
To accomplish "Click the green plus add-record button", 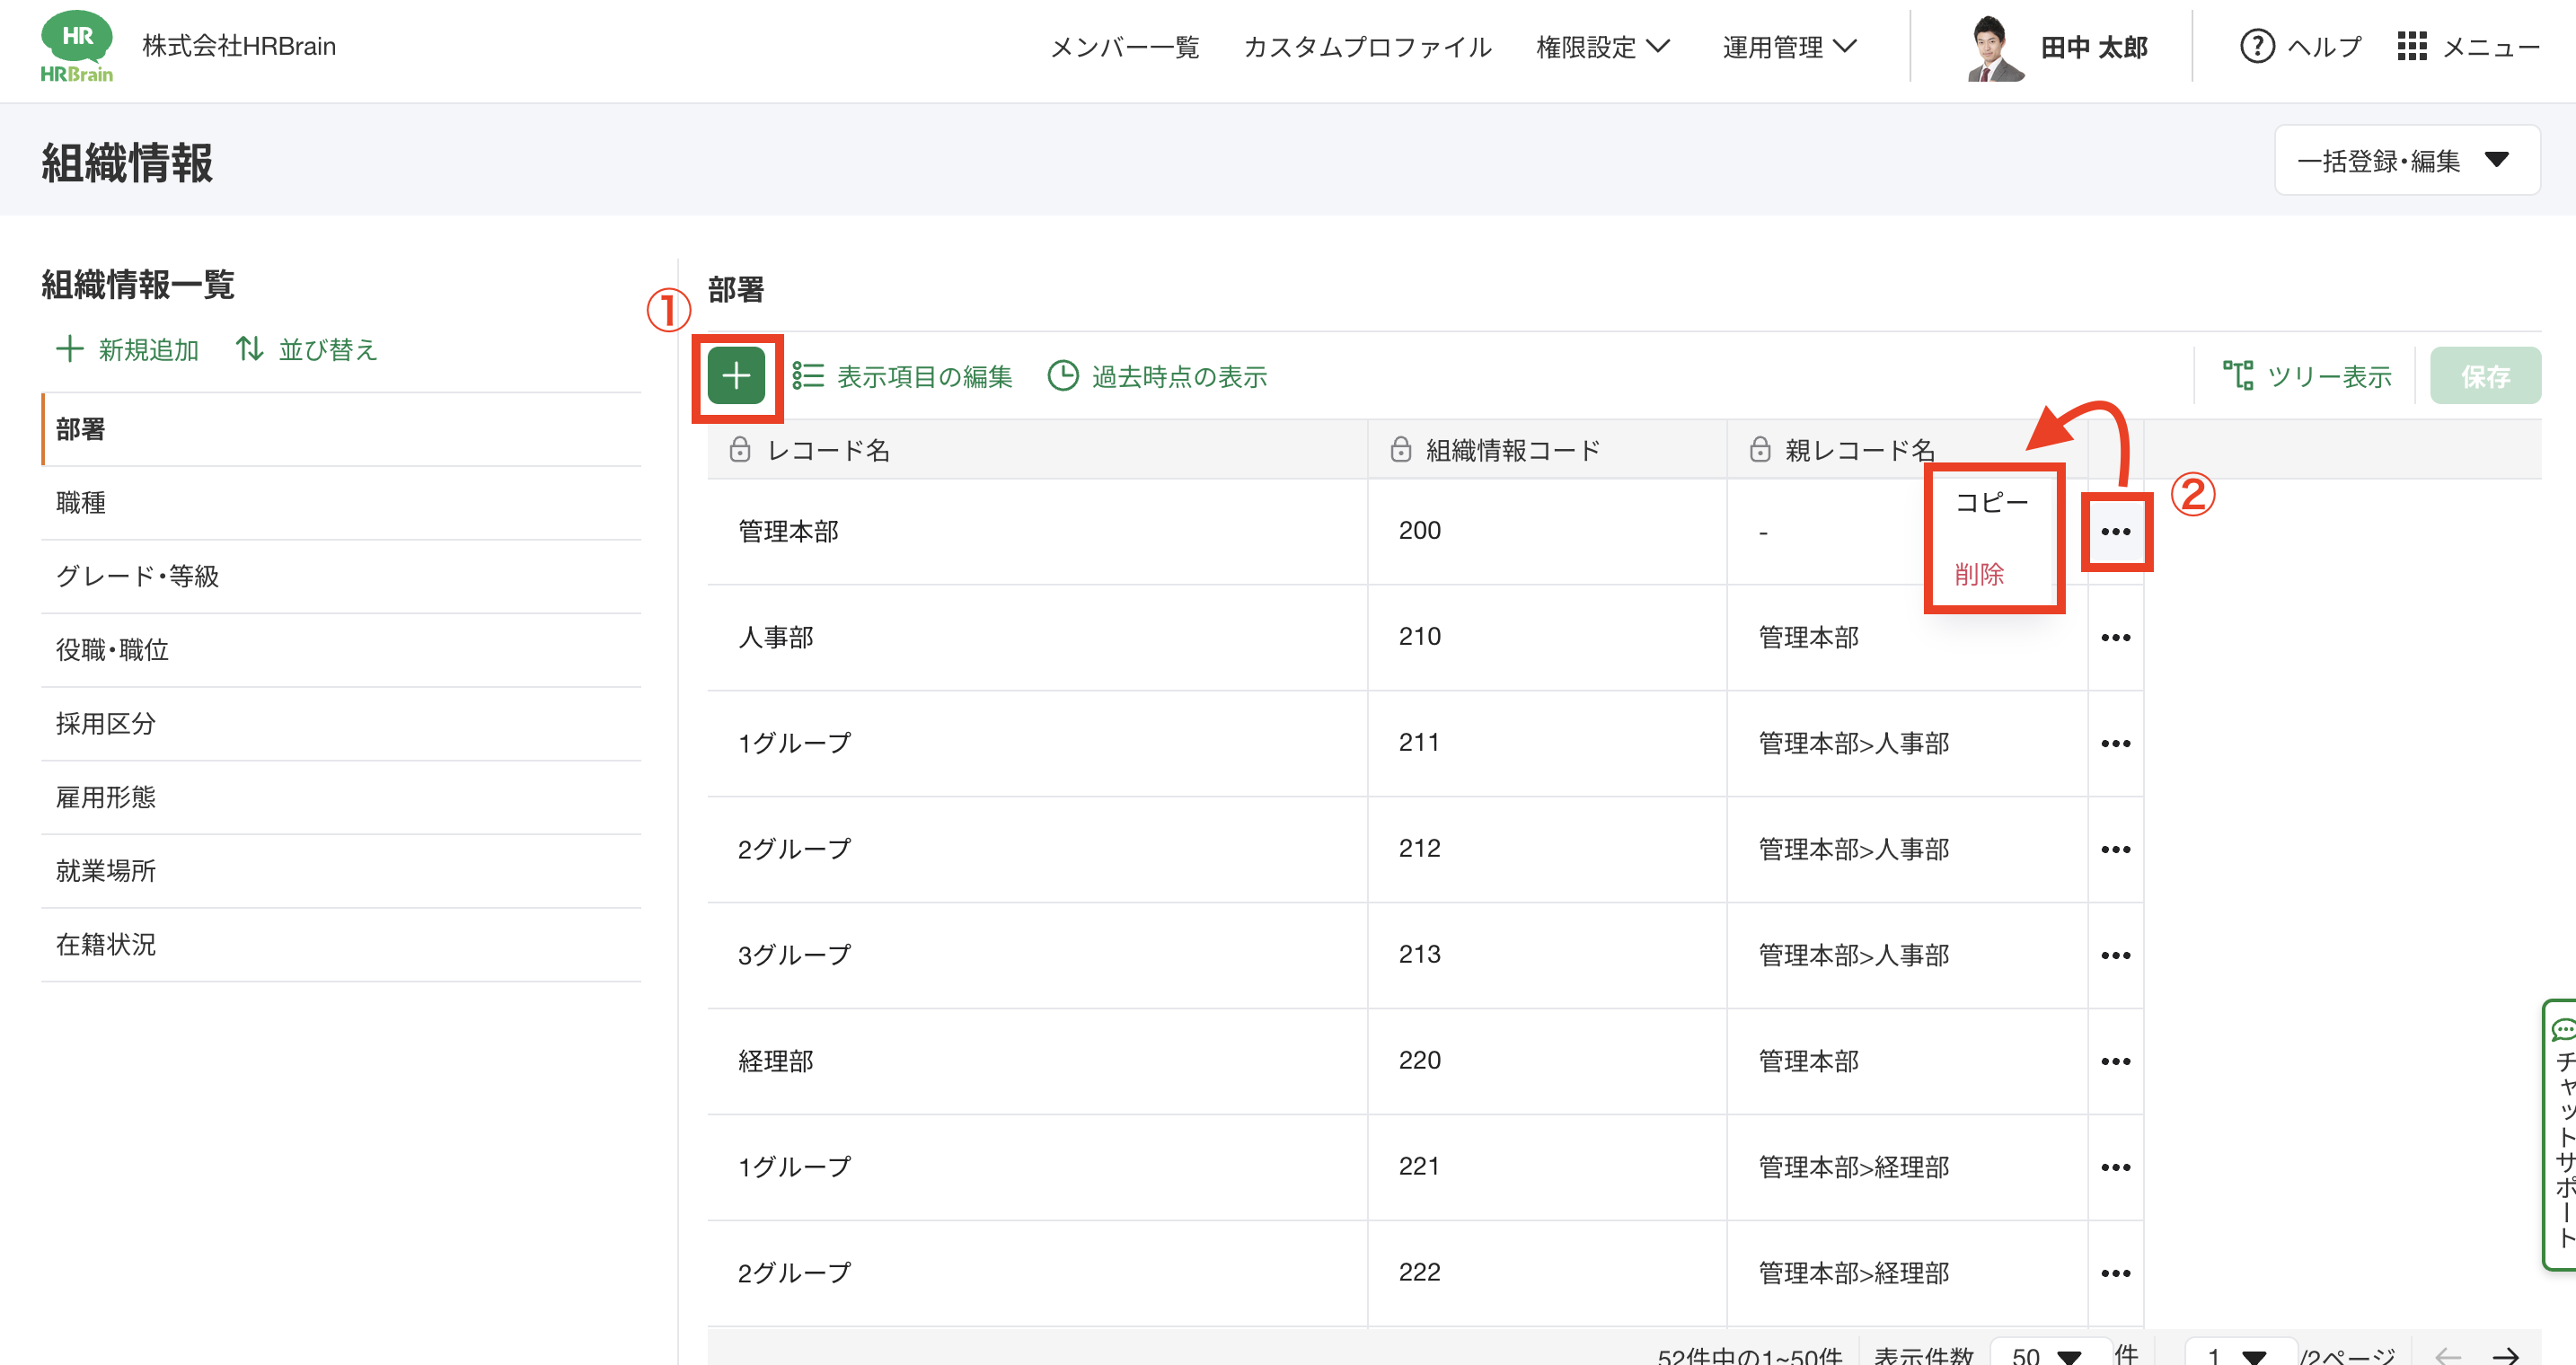I will (736, 376).
